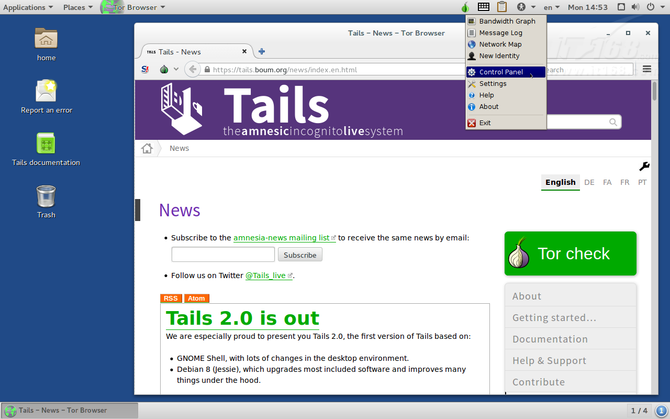Open a new tab with plus icon
670x419 pixels.
coord(262,51)
